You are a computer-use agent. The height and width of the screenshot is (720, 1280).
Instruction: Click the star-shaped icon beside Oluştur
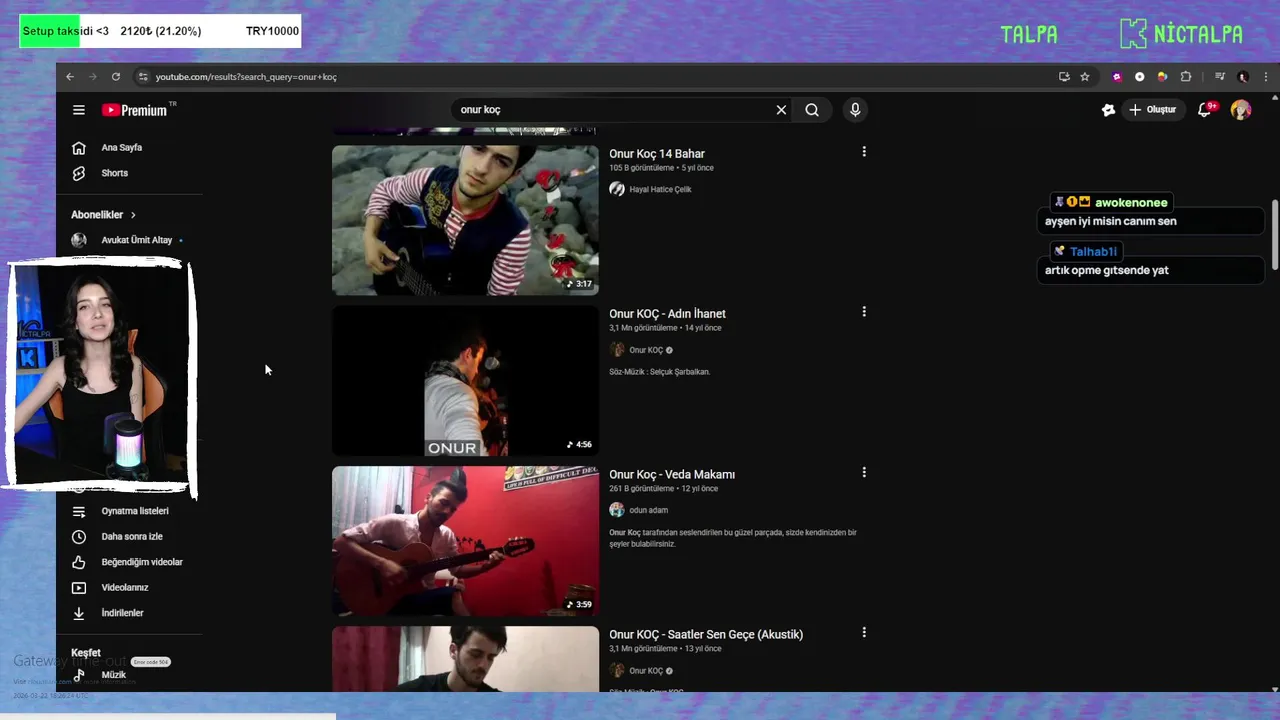click(1108, 110)
